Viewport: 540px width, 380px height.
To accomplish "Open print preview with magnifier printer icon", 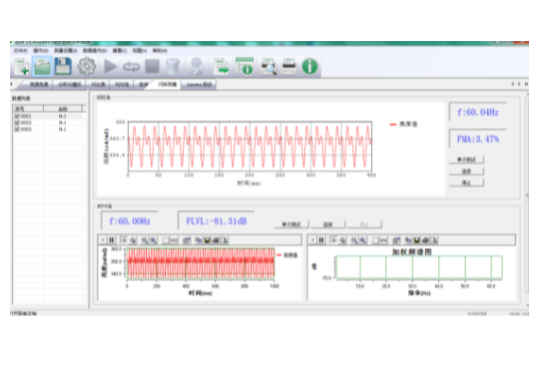I will (x=268, y=66).
